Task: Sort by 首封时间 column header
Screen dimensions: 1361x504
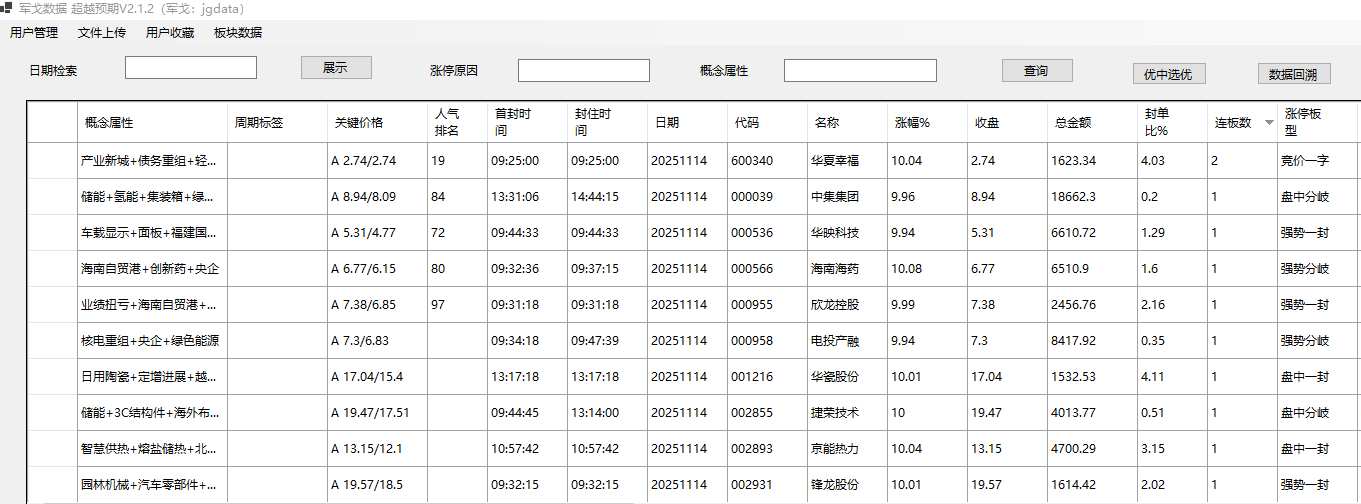Action: click(x=527, y=123)
